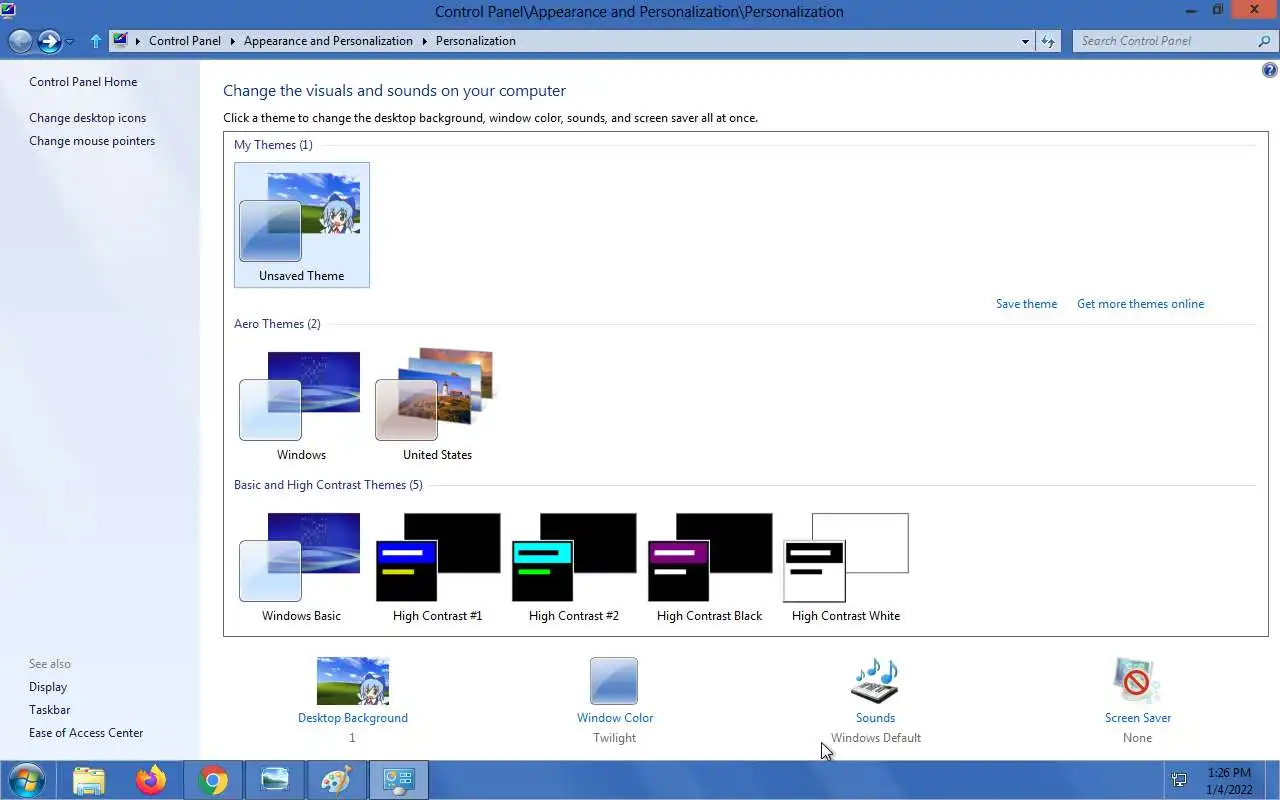The width and height of the screenshot is (1280, 800).
Task: Open the picture viewer taskbar icon
Action: 274,780
